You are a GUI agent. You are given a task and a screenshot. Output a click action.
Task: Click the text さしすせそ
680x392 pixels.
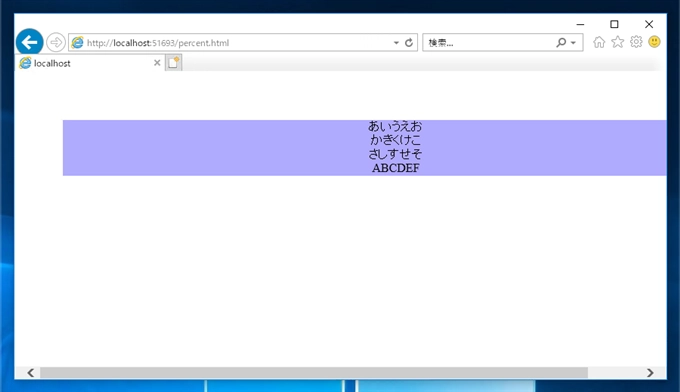coord(395,154)
